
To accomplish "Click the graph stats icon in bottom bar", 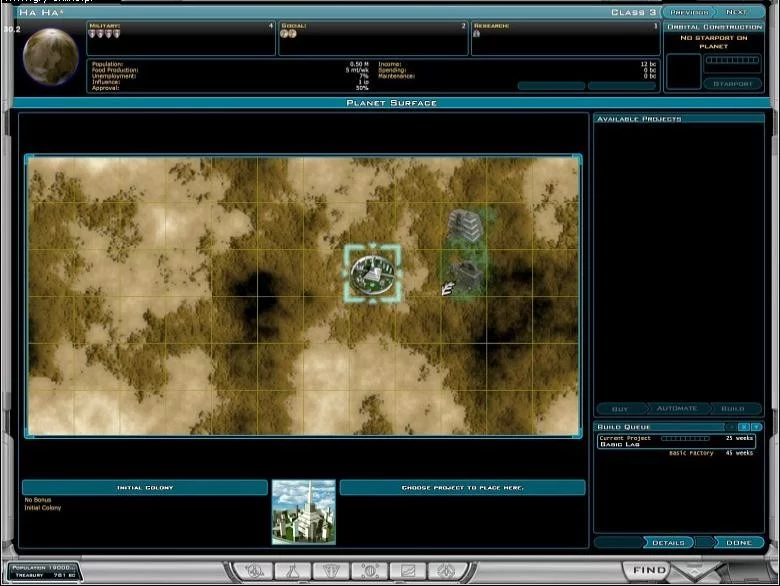I will click(x=408, y=571).
